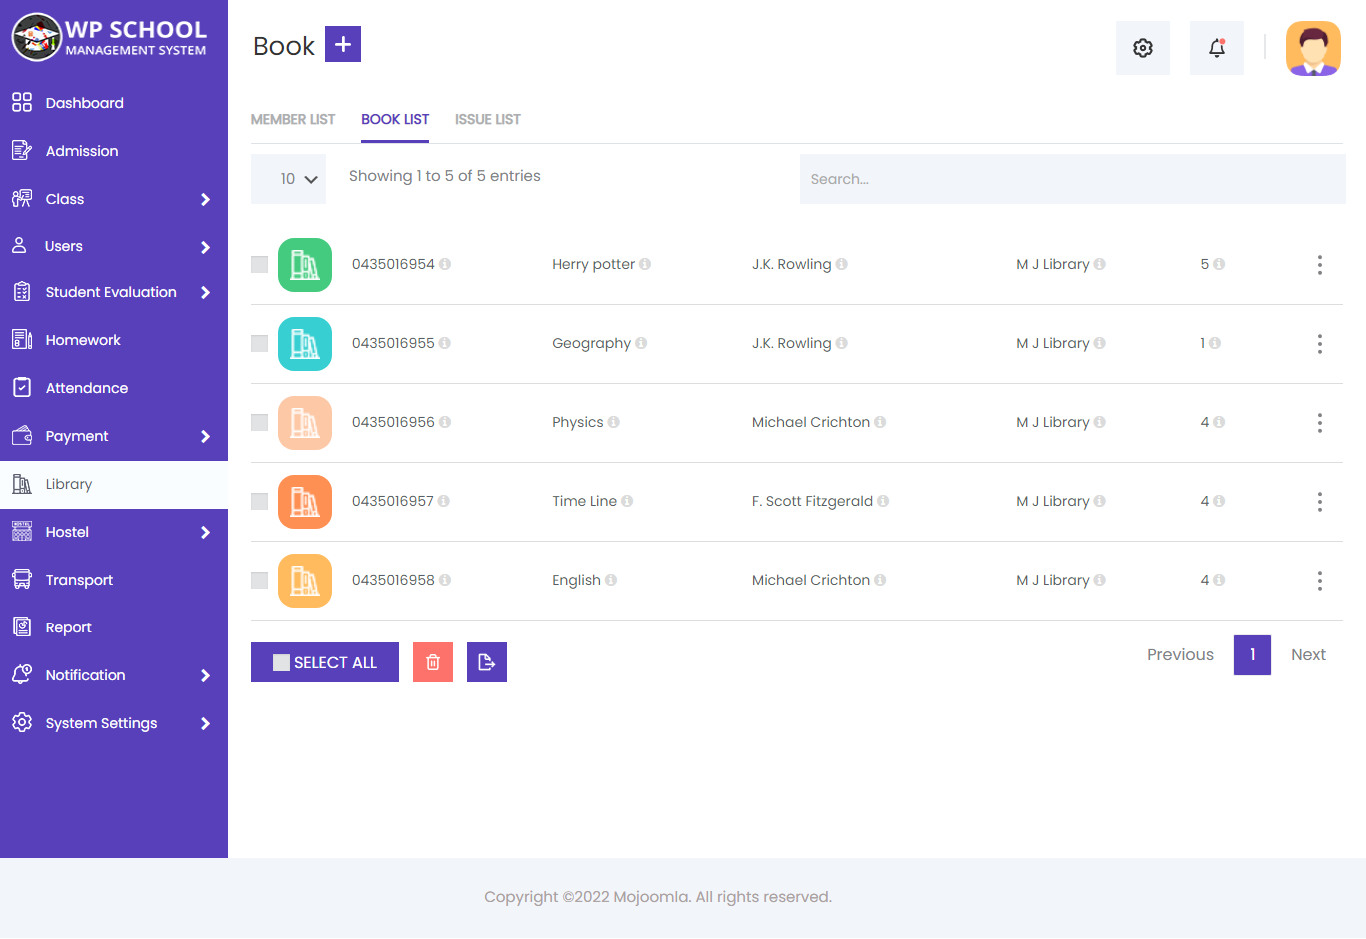1366x939 pixels.
Task: Tick the checkbox for book 0435016956
Action: [x=259, y=422]
